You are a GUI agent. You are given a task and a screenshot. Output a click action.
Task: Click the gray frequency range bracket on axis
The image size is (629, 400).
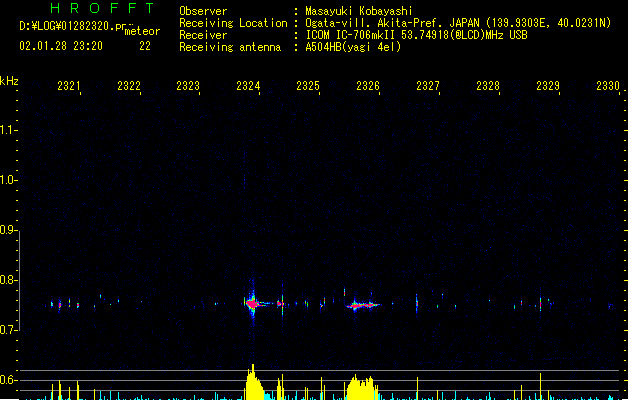pyautogui.click(x=20, y=281)
